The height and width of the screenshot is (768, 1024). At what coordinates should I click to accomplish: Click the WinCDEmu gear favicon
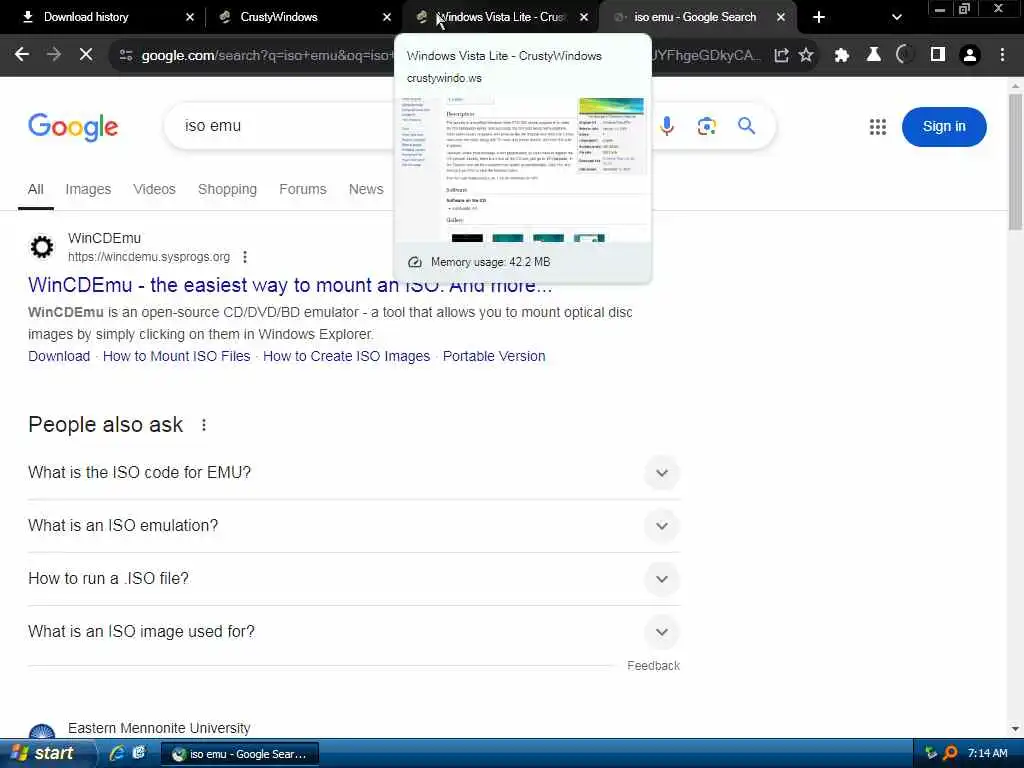pos(42,248)
